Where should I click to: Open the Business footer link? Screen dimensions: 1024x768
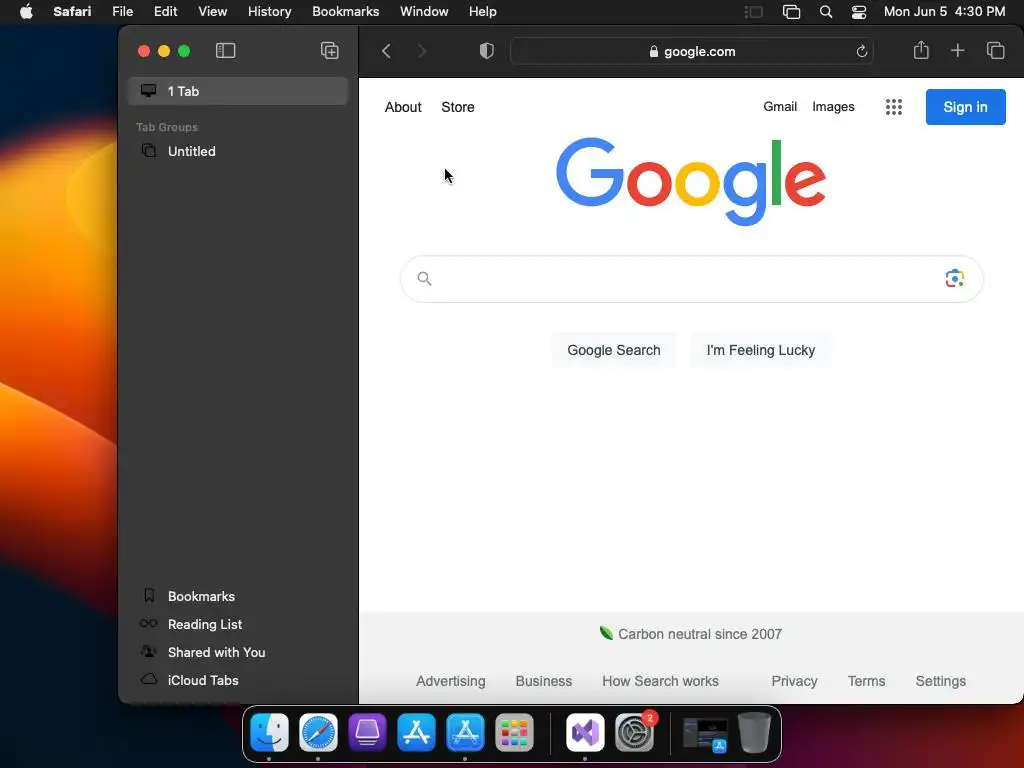[x=543, y=681]
